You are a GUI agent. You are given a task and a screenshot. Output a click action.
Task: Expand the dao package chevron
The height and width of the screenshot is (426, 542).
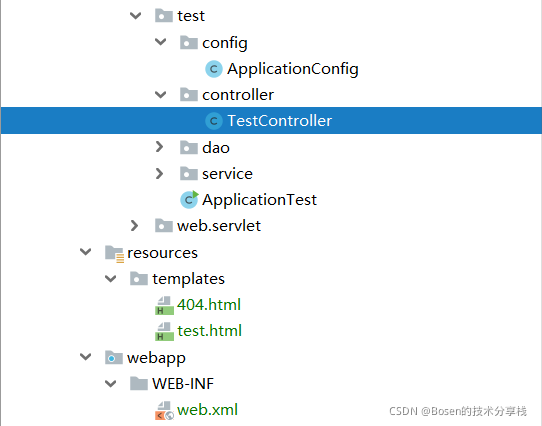coord(159,147)
